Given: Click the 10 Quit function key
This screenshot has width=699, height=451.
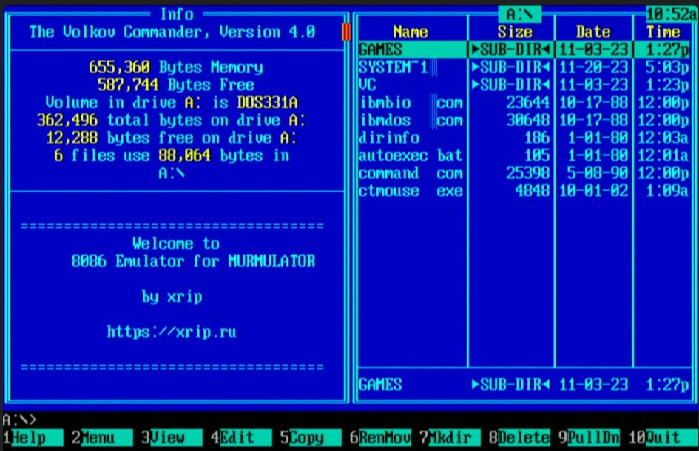Looking at the screenshot, I should pos(663,438).
